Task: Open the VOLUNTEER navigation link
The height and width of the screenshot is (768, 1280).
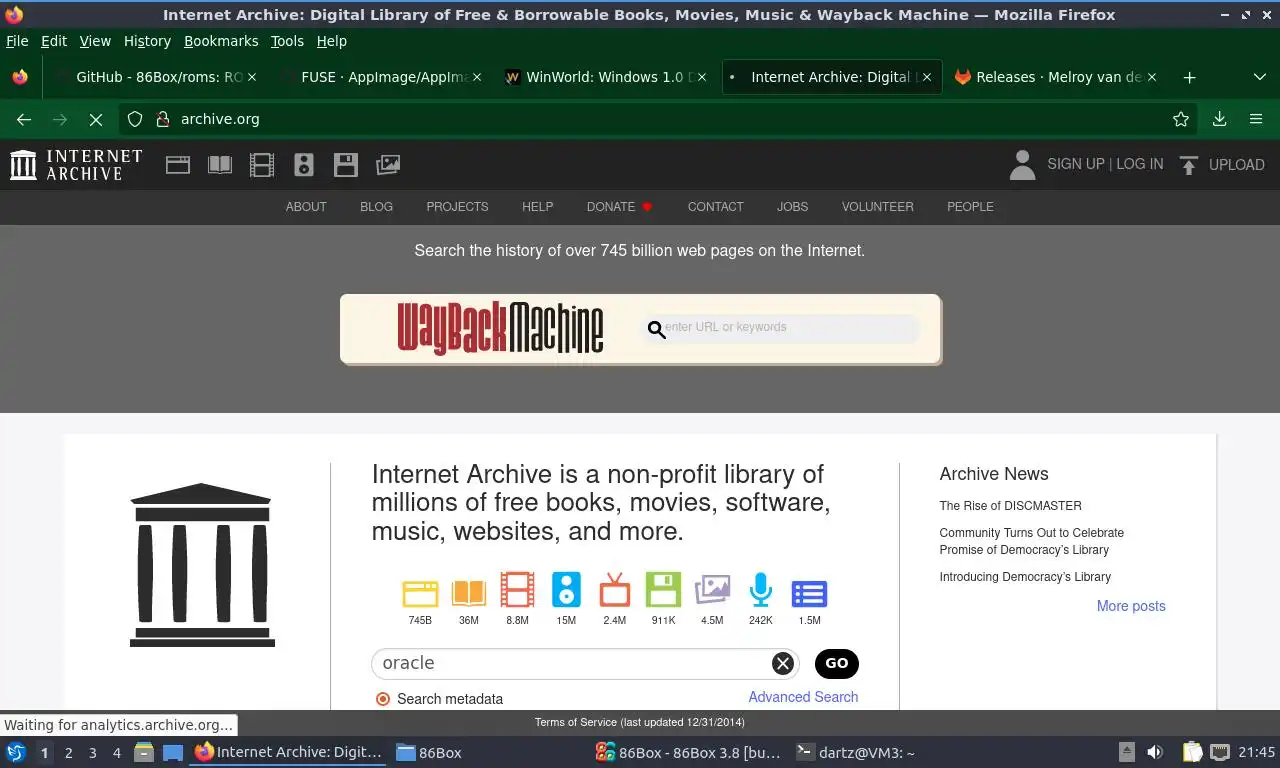Action: (x=877, y=207)
